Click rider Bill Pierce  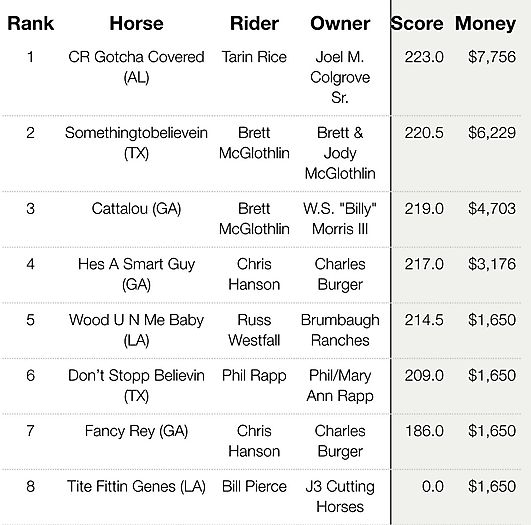(x=254, y=487)
